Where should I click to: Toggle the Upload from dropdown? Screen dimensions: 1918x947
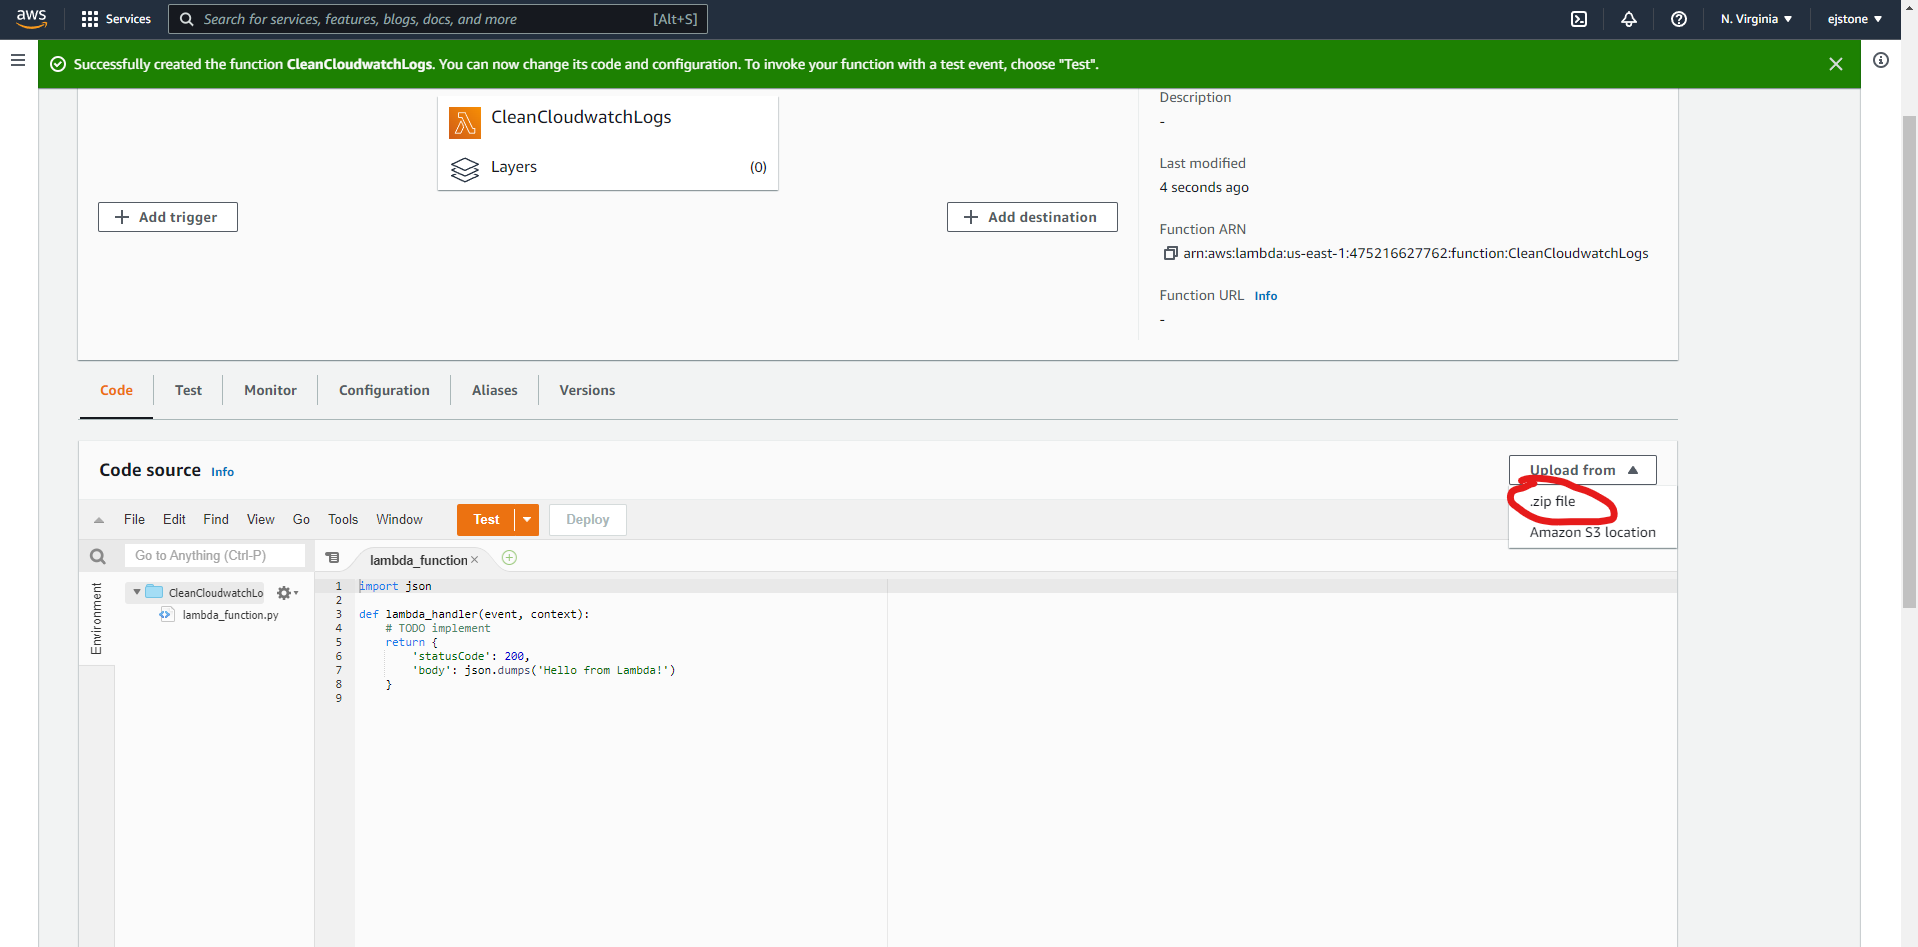pos(1582,470)
